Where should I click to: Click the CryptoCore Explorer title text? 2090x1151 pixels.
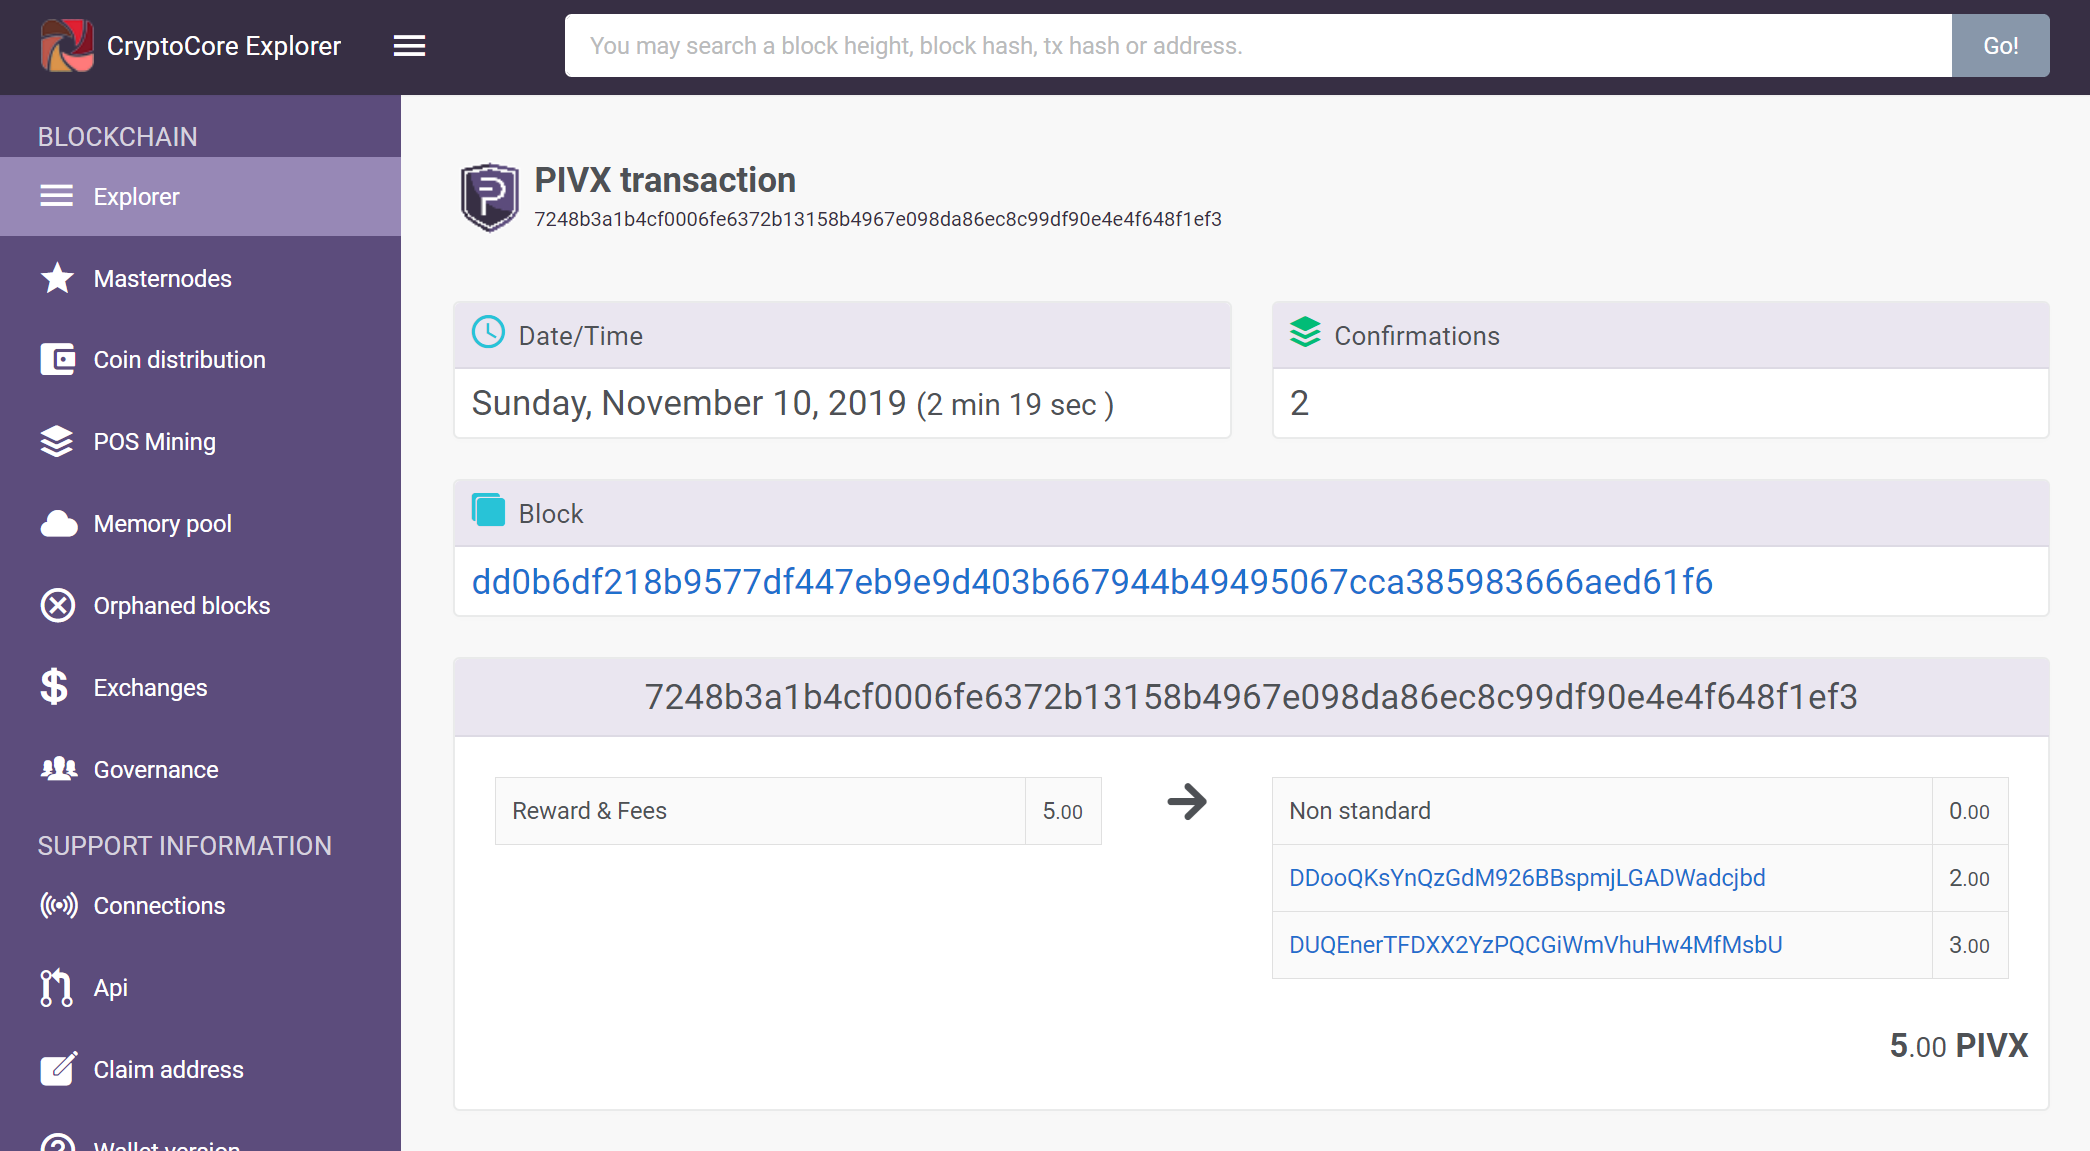click(224, 46)
